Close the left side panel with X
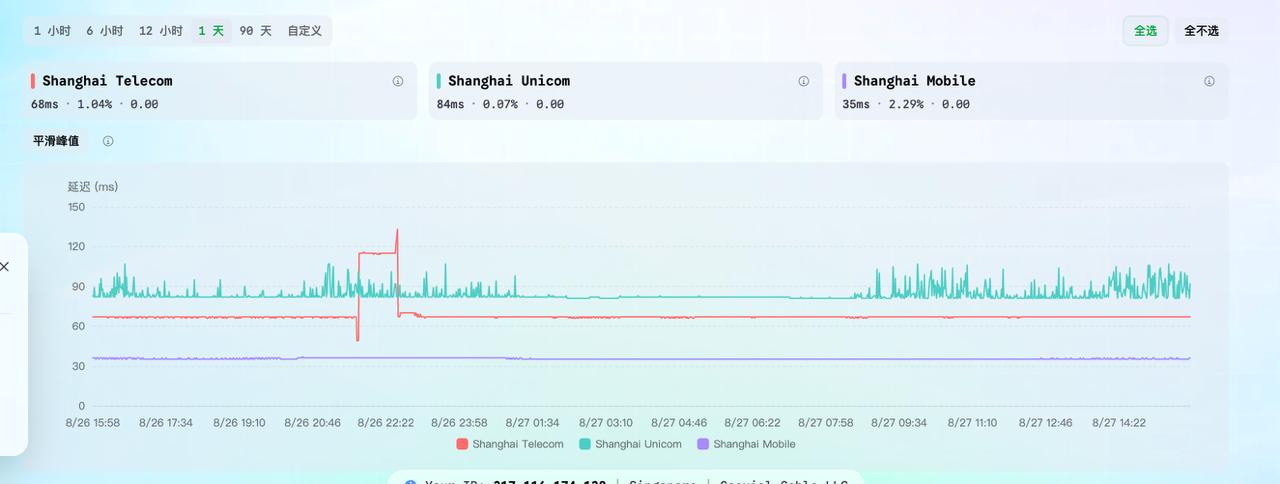This screenshot has width=1280, height=484. [x=4, y=266]
